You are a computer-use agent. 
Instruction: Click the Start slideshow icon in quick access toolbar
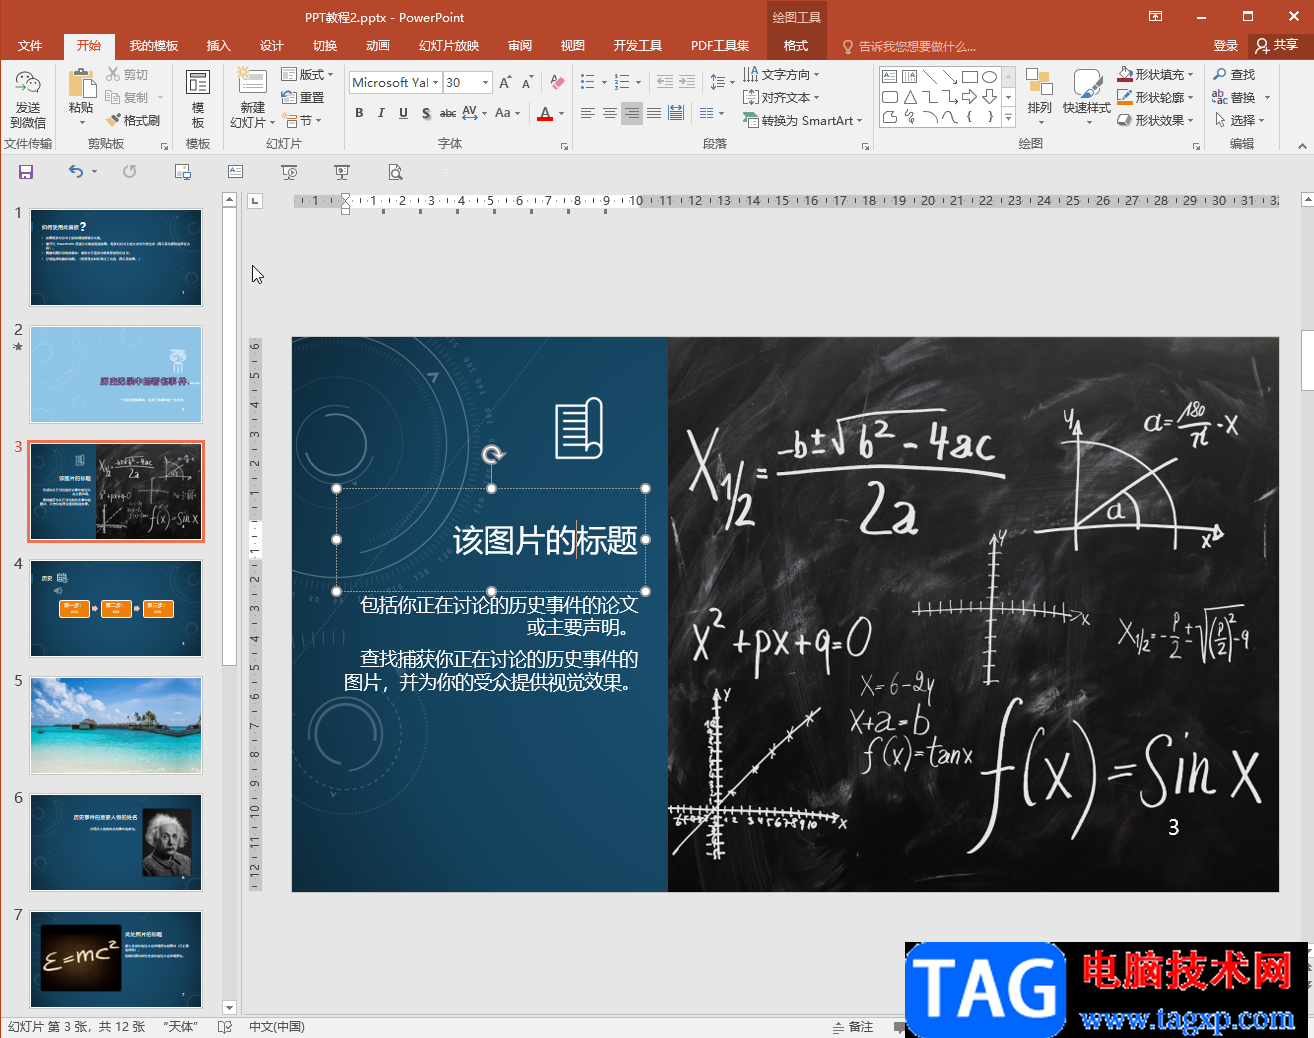click(289, 172)
